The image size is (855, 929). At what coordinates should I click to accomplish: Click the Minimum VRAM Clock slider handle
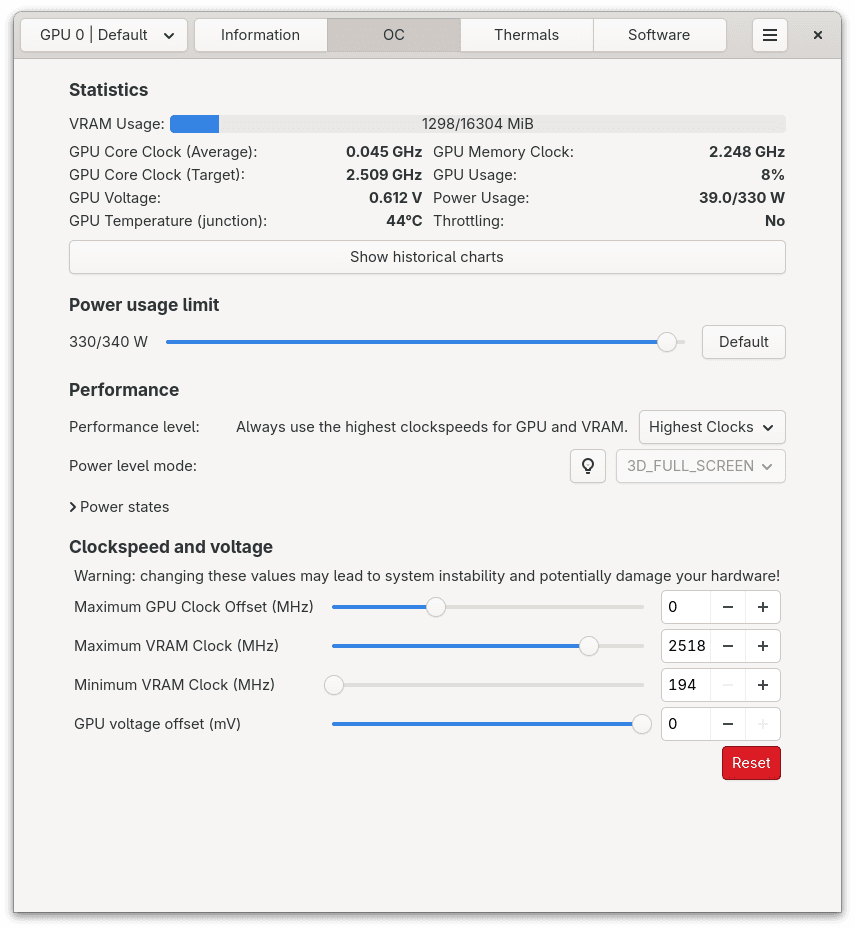click(x=334, y=685)
